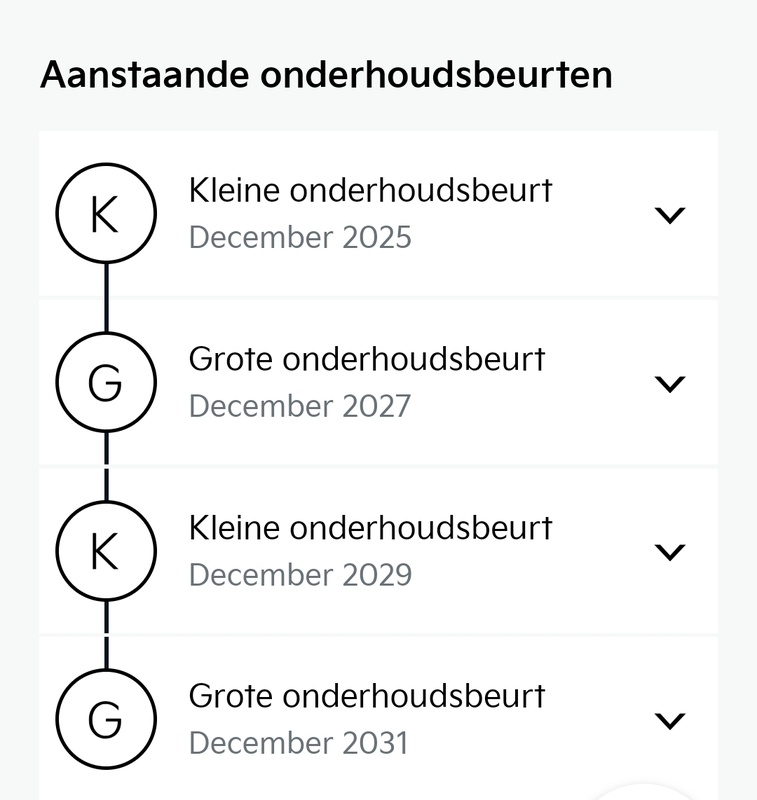Click the K circle icon for December 2025
Image resolution: width=757 pixels, height=800 pixels.
(105, 214)
